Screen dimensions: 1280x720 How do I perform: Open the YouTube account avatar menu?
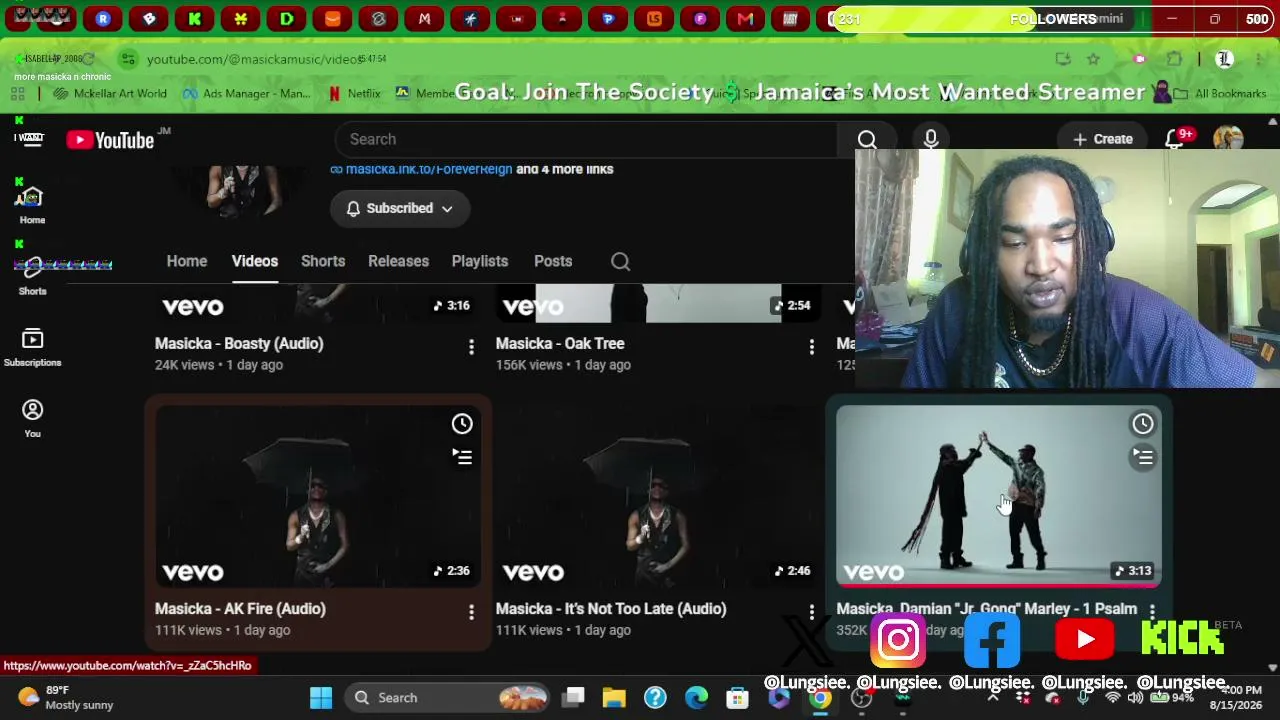(x=1228, y=139)
